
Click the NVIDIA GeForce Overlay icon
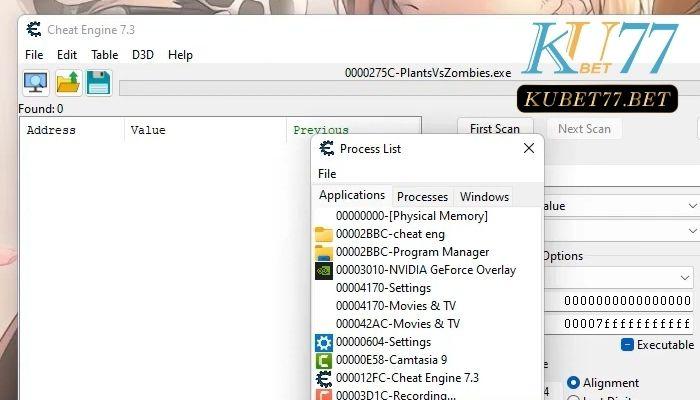tap(323, 271)
